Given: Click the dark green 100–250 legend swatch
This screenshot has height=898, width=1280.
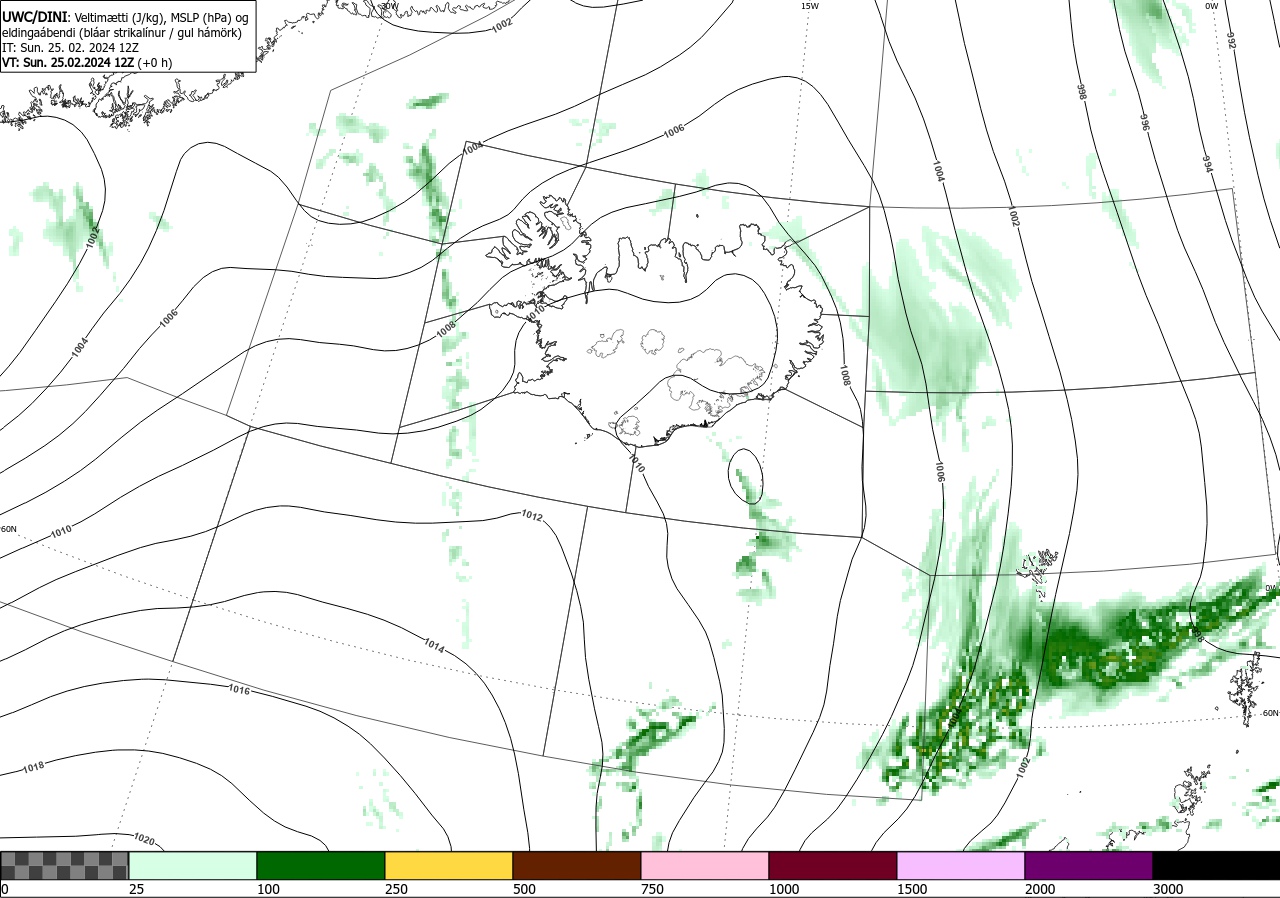Looking at the screenshot, I should (321, 865).
